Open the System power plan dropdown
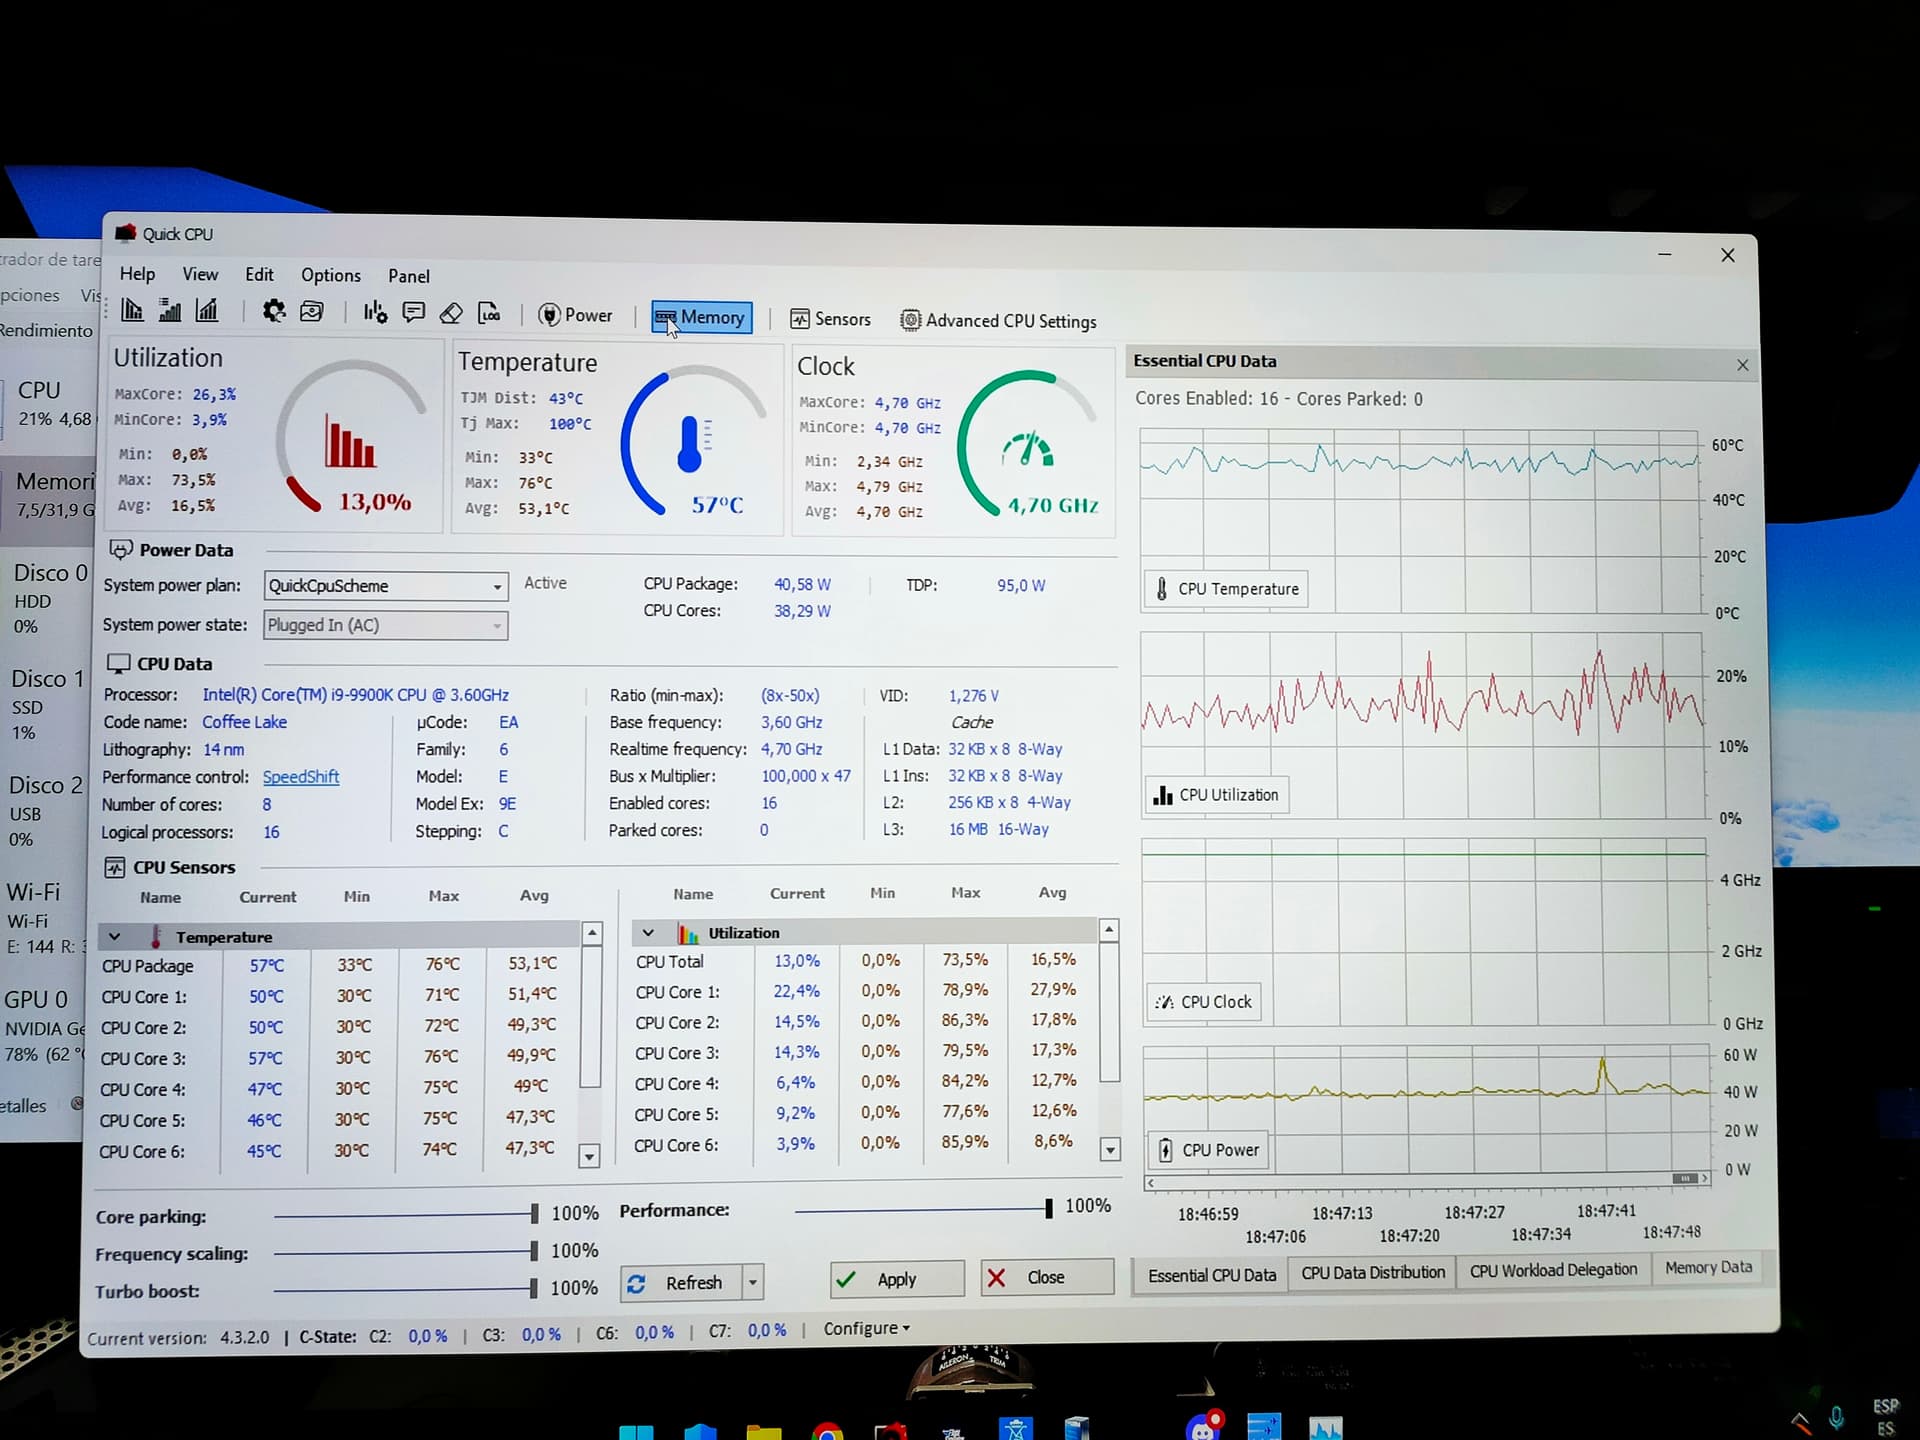 tap(386, 586)
